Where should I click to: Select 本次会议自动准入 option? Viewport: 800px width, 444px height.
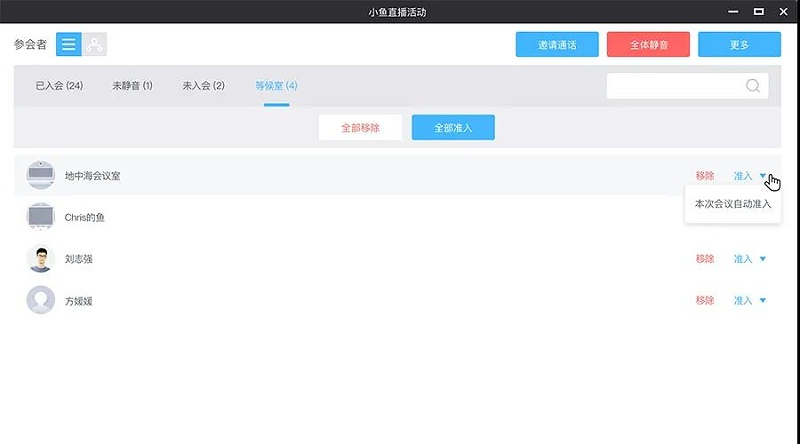(x=733, y=204)
